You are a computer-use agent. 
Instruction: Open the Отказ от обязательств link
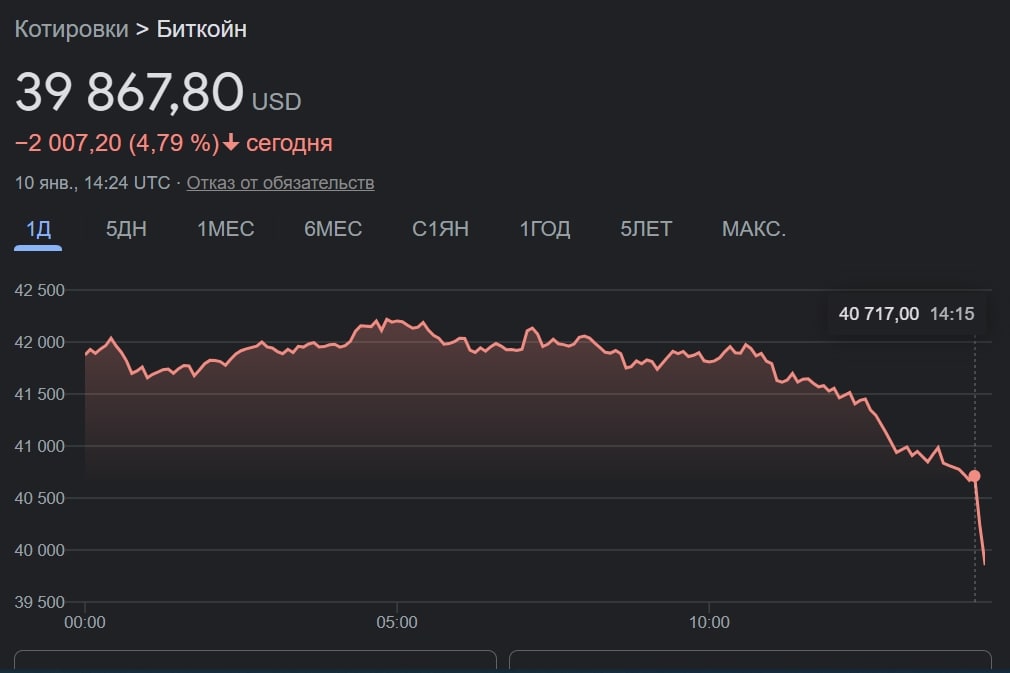pos(280,183)
